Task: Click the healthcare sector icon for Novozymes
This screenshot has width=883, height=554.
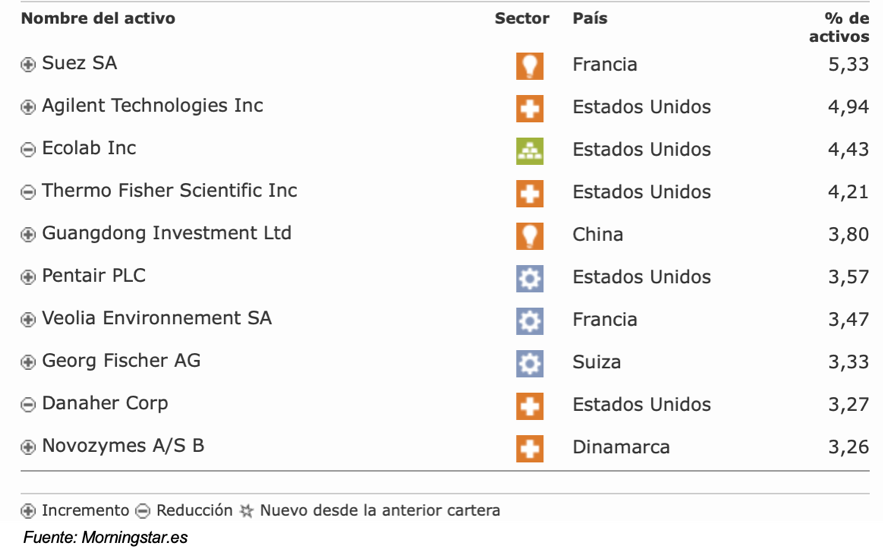Action: point(529,448)
